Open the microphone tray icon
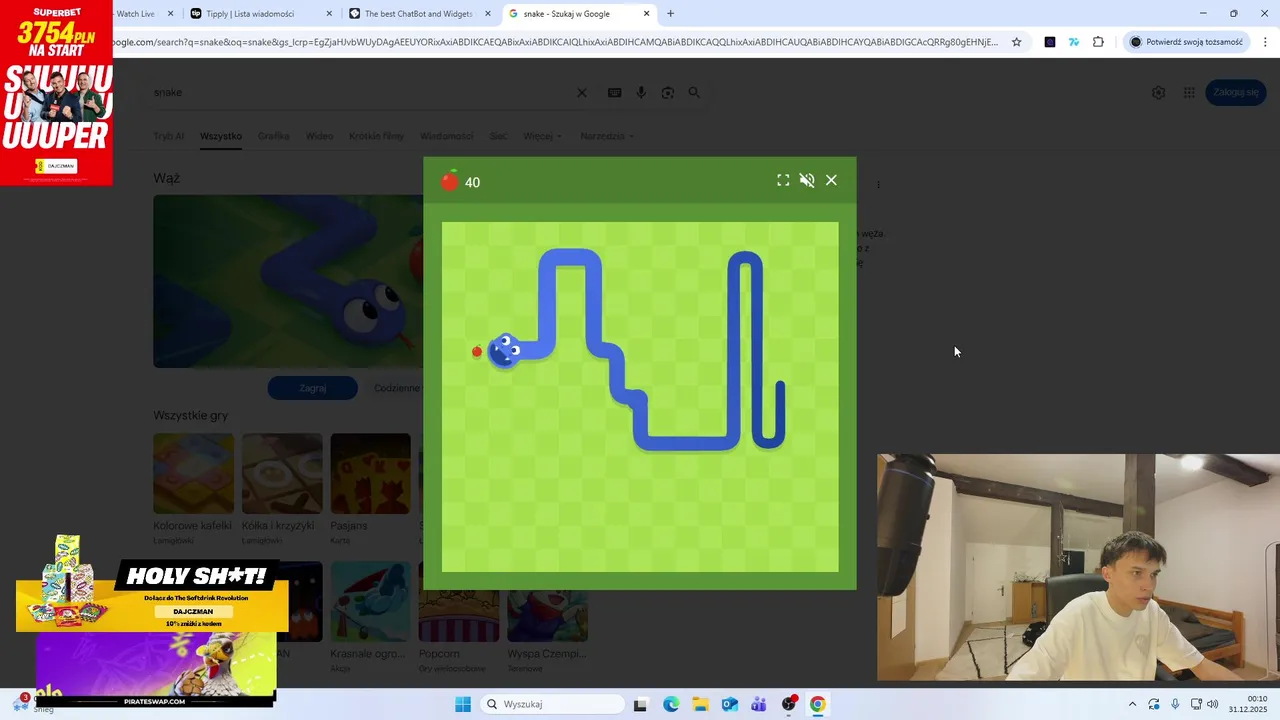1280x720 pixels. point(1175,704)
